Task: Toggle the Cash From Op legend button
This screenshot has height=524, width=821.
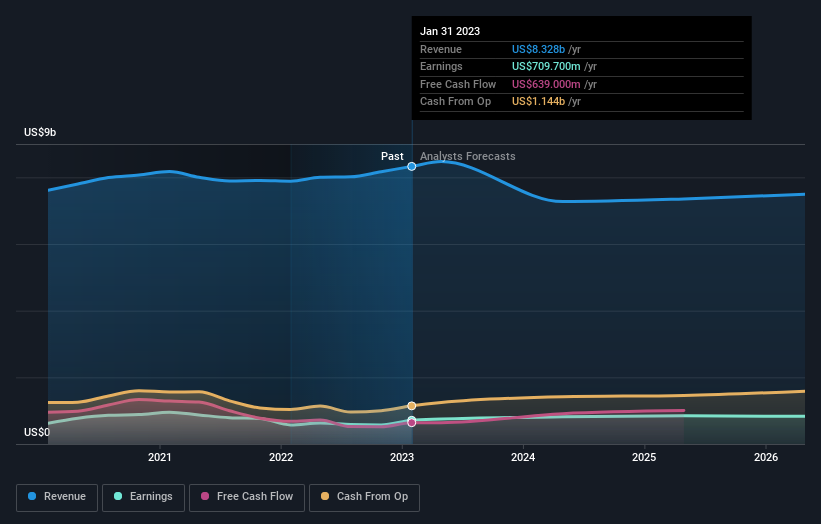Action: point(364,497)
